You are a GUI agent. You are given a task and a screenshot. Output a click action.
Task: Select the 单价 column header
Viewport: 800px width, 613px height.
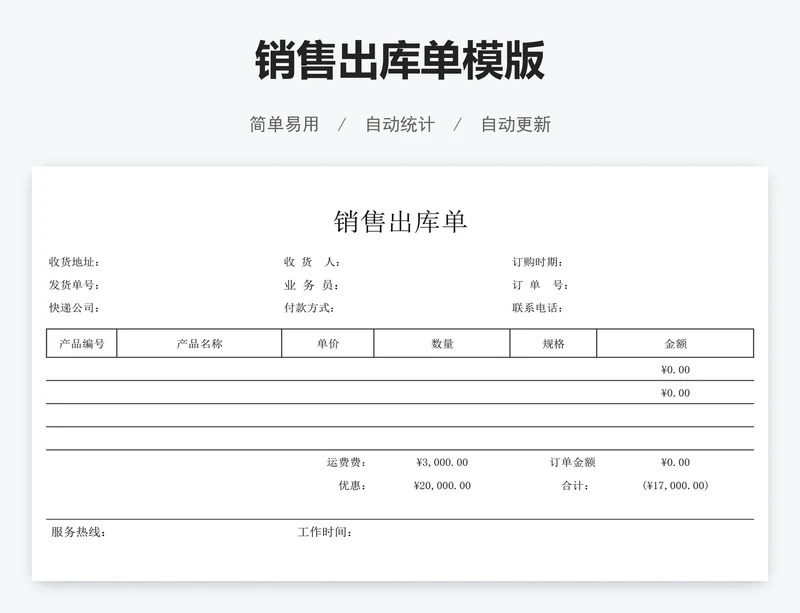(x=328, y=344)
